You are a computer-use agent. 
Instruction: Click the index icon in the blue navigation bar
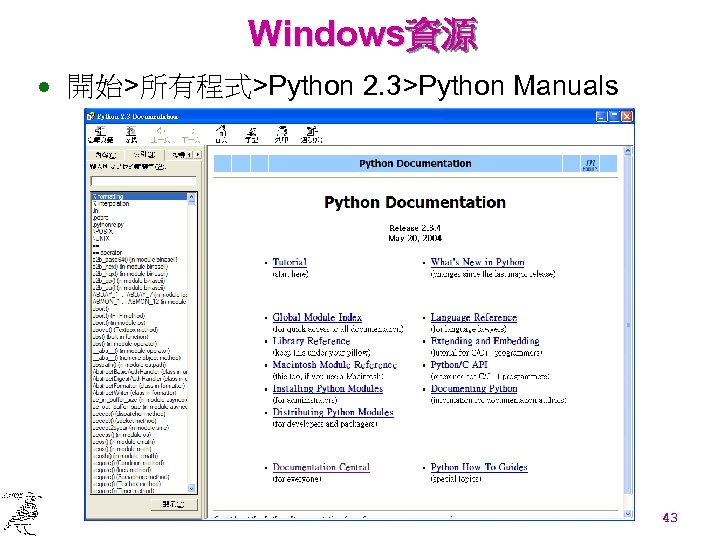click(590, 164)
